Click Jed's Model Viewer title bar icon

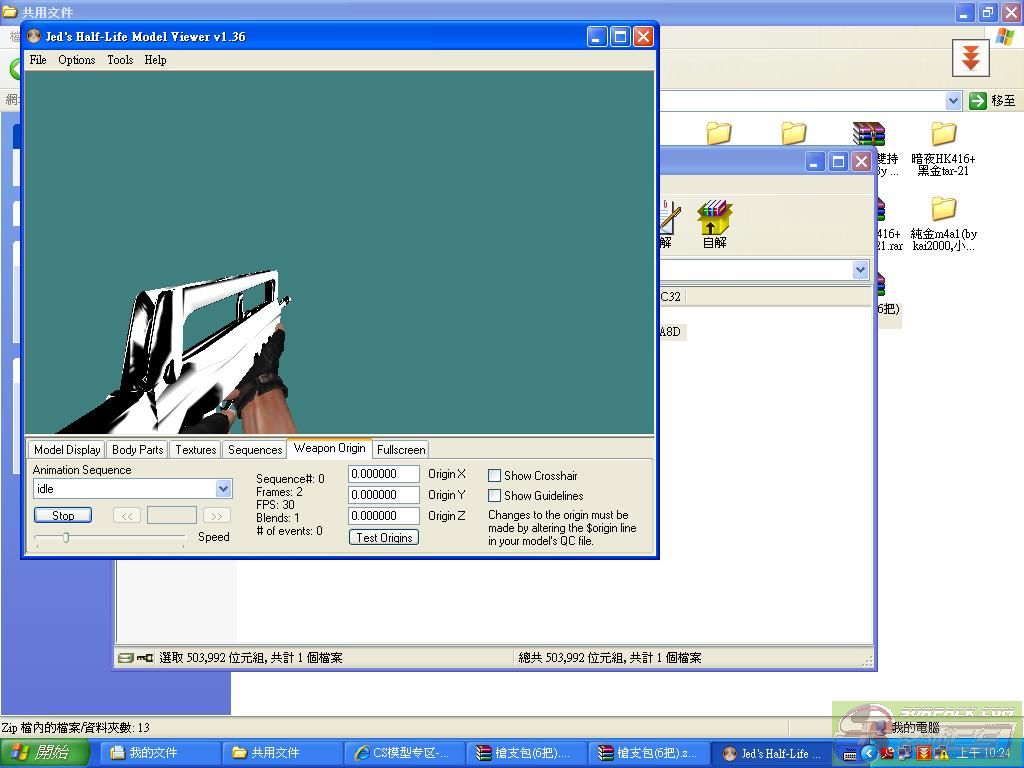coord(34,37)
